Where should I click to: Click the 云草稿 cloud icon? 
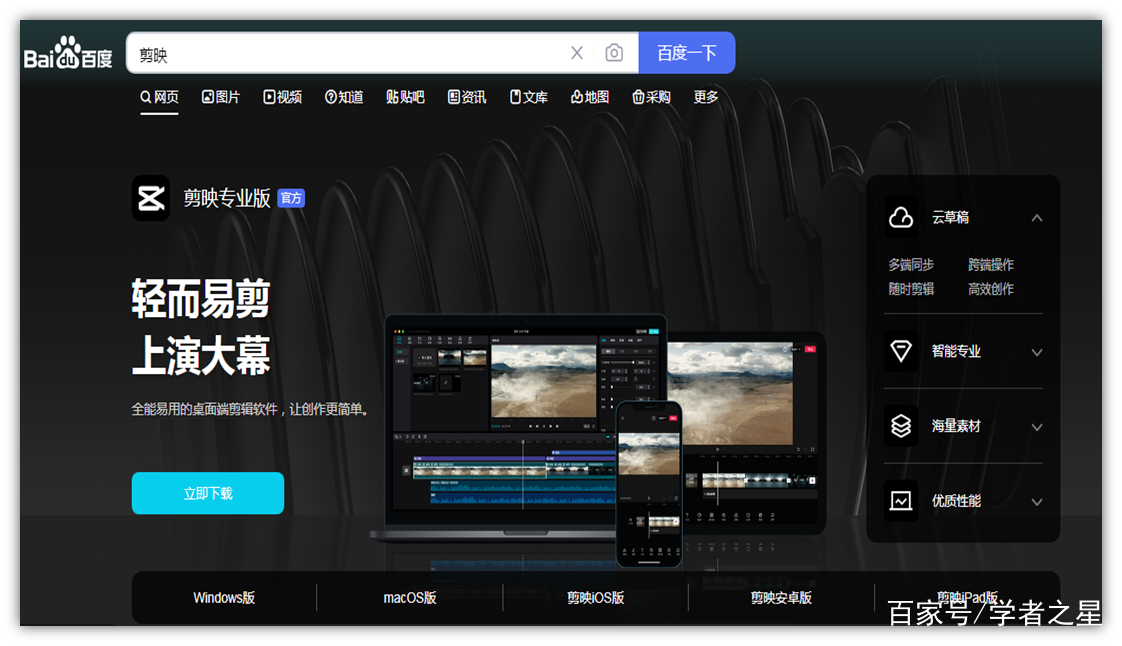(x=901, y=217)
